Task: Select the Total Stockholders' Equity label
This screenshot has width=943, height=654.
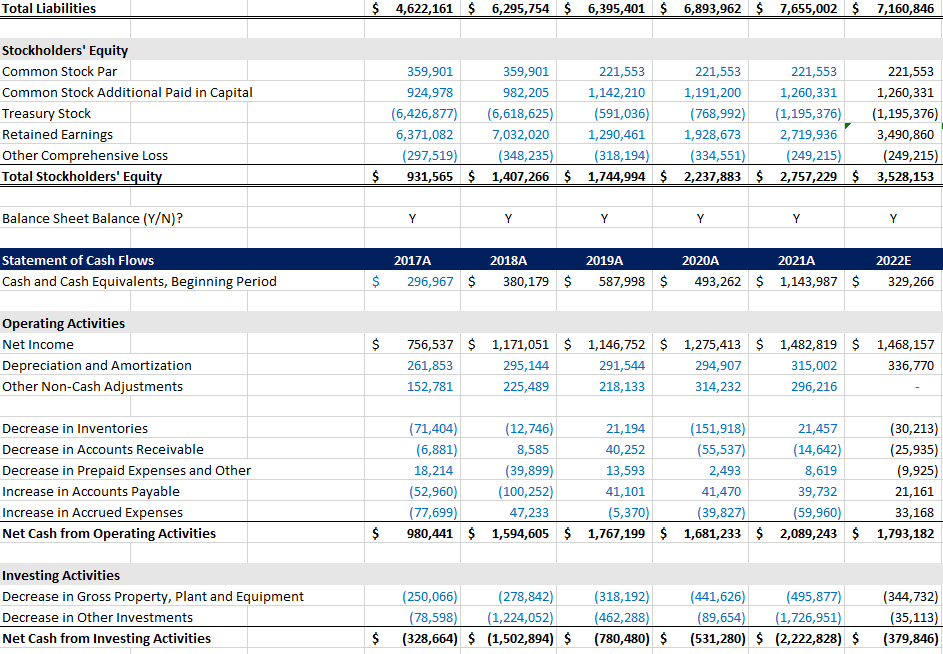Action: 82,177
